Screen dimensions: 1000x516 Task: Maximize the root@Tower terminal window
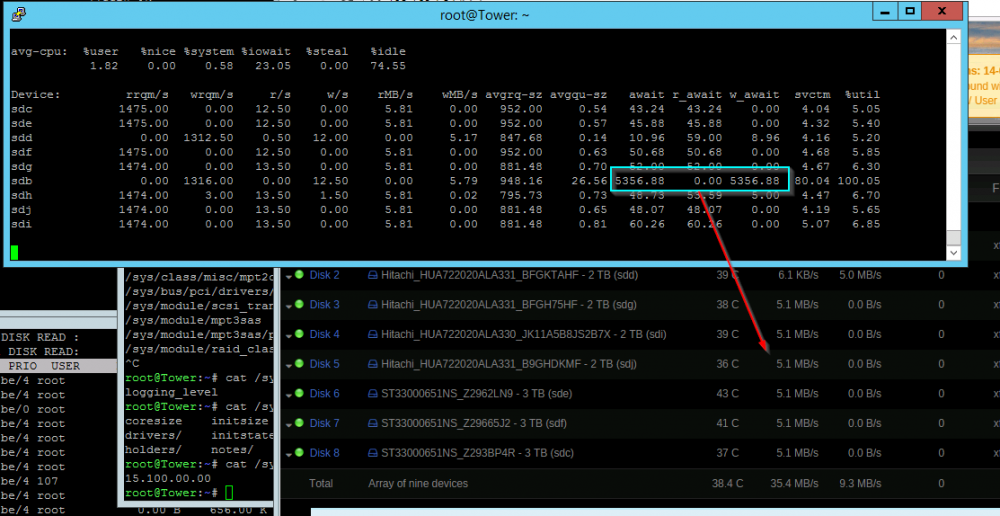[909, 11]
